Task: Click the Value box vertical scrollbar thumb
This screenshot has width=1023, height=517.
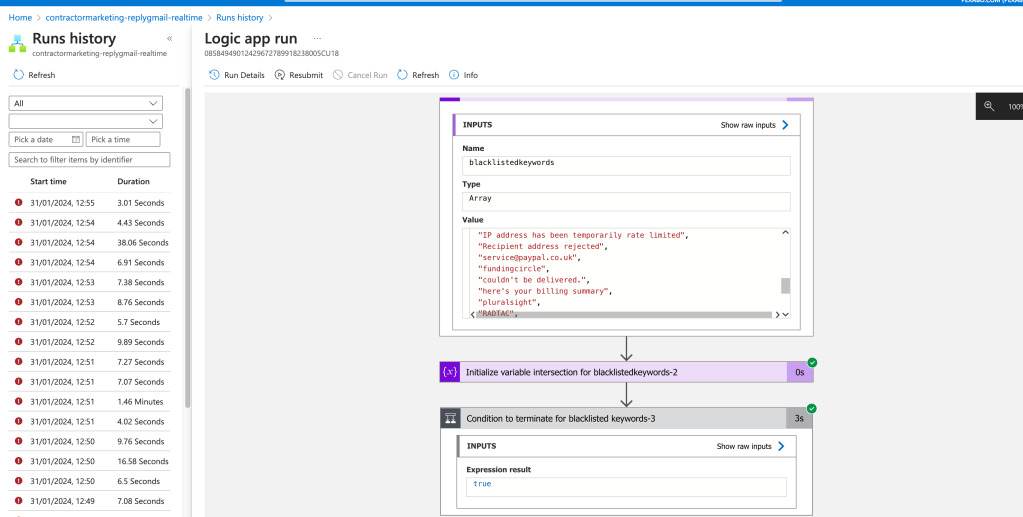Action: [786, 285]
